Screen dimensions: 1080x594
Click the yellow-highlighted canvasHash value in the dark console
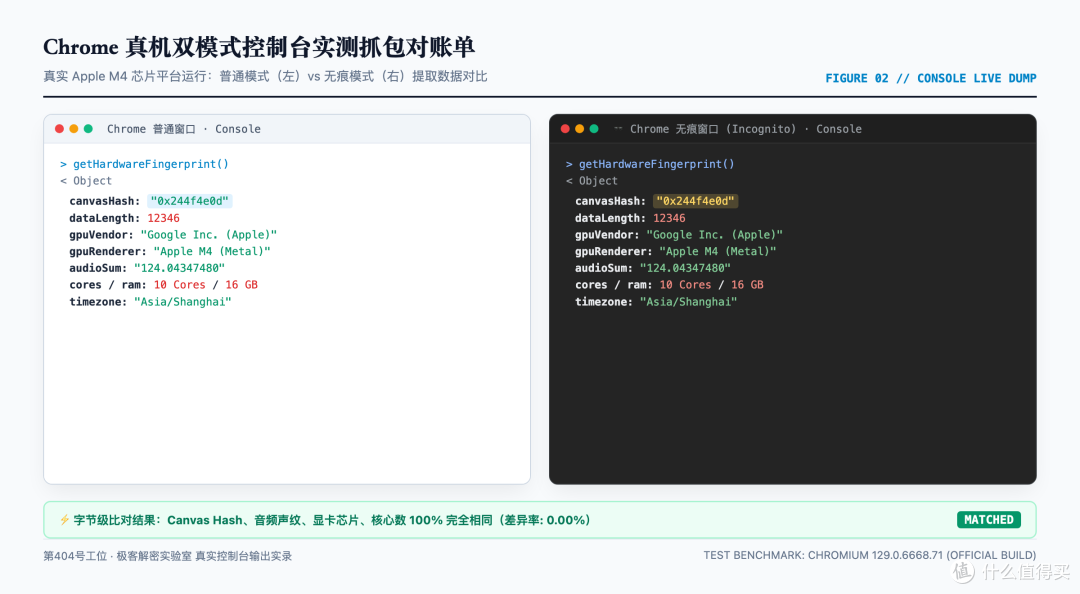coord(695,201)
